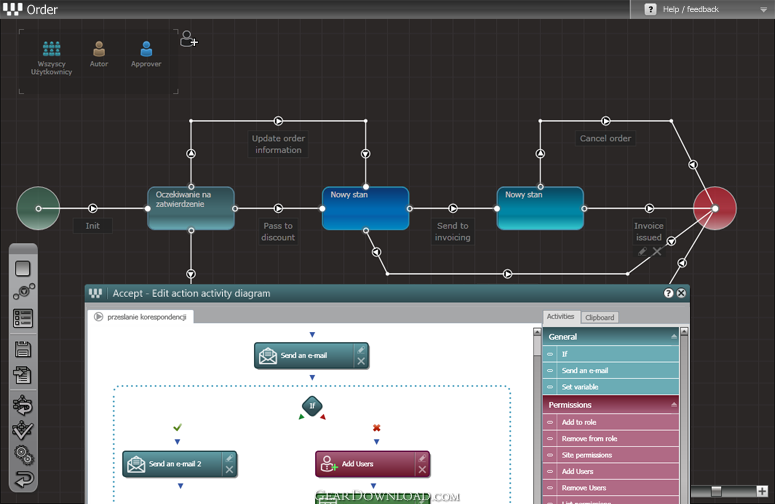775x504 pixels.
Task: Click the zoom slider thumb at bottom right
Action: [x=716, y=491]
